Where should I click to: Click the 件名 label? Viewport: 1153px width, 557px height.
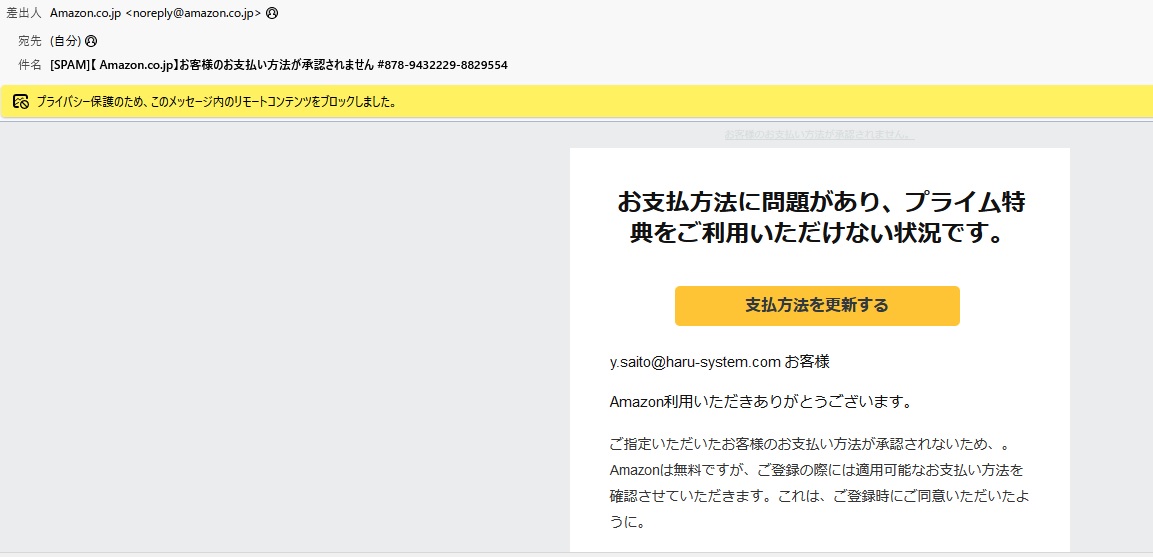[x=30, y=65]
